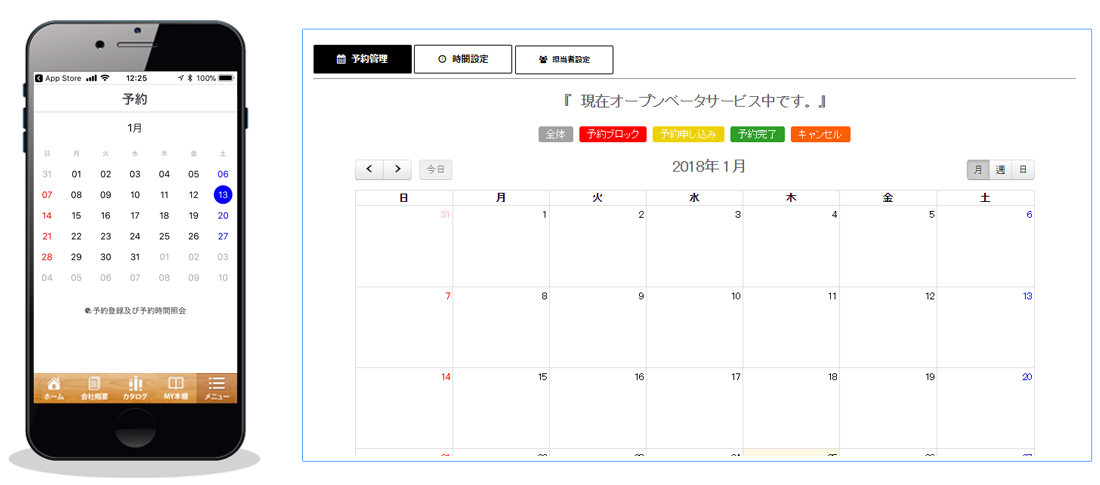The width and height of the screenshot is (1100, 485).
Task: Open the カタログ catalog icon on phone
Action: pyautogui.click(x=135, y=388)
